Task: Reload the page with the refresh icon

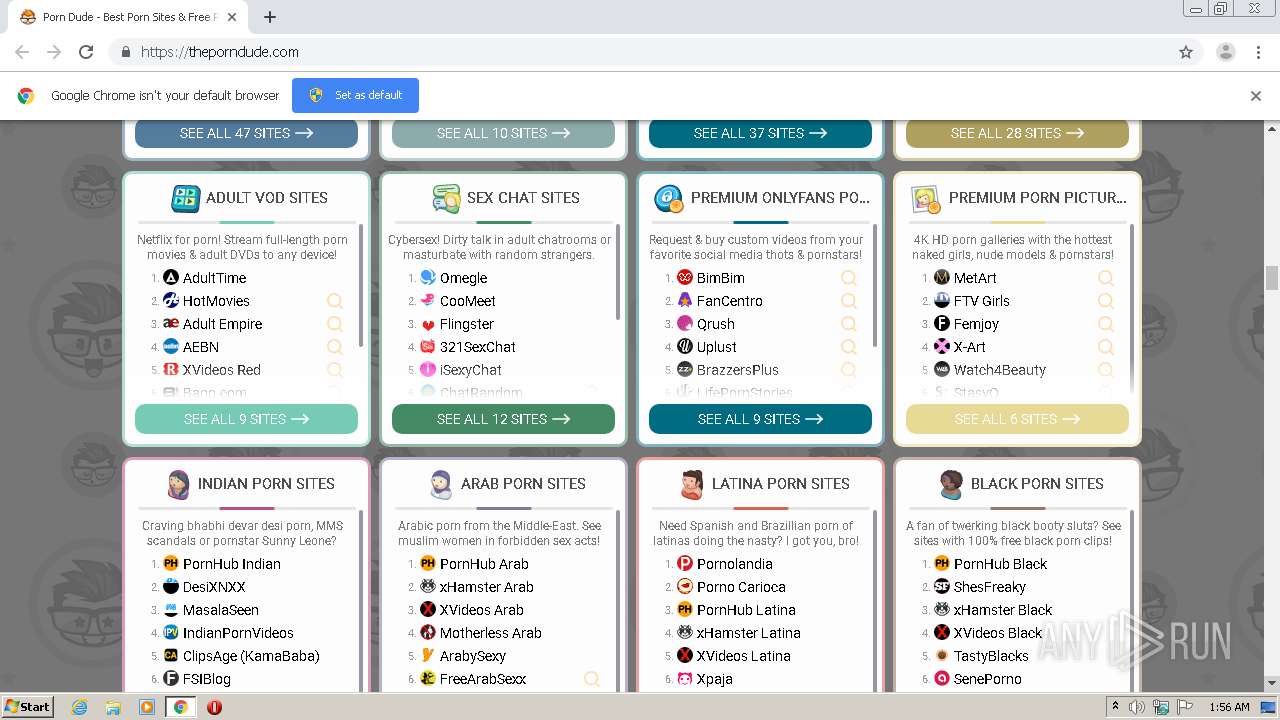Action: pyautogui.click(x=86, y=52)
